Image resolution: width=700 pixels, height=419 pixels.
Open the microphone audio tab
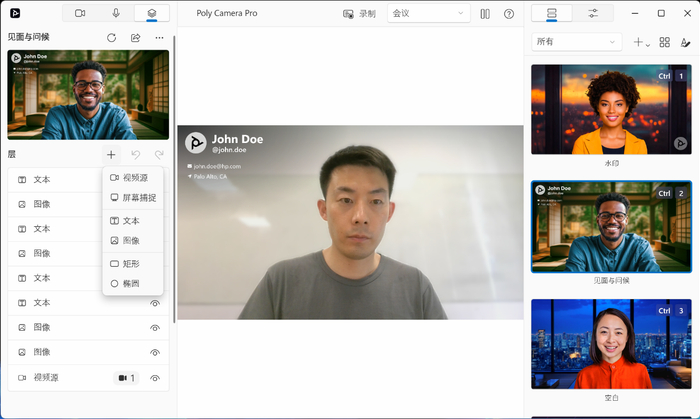116,14
